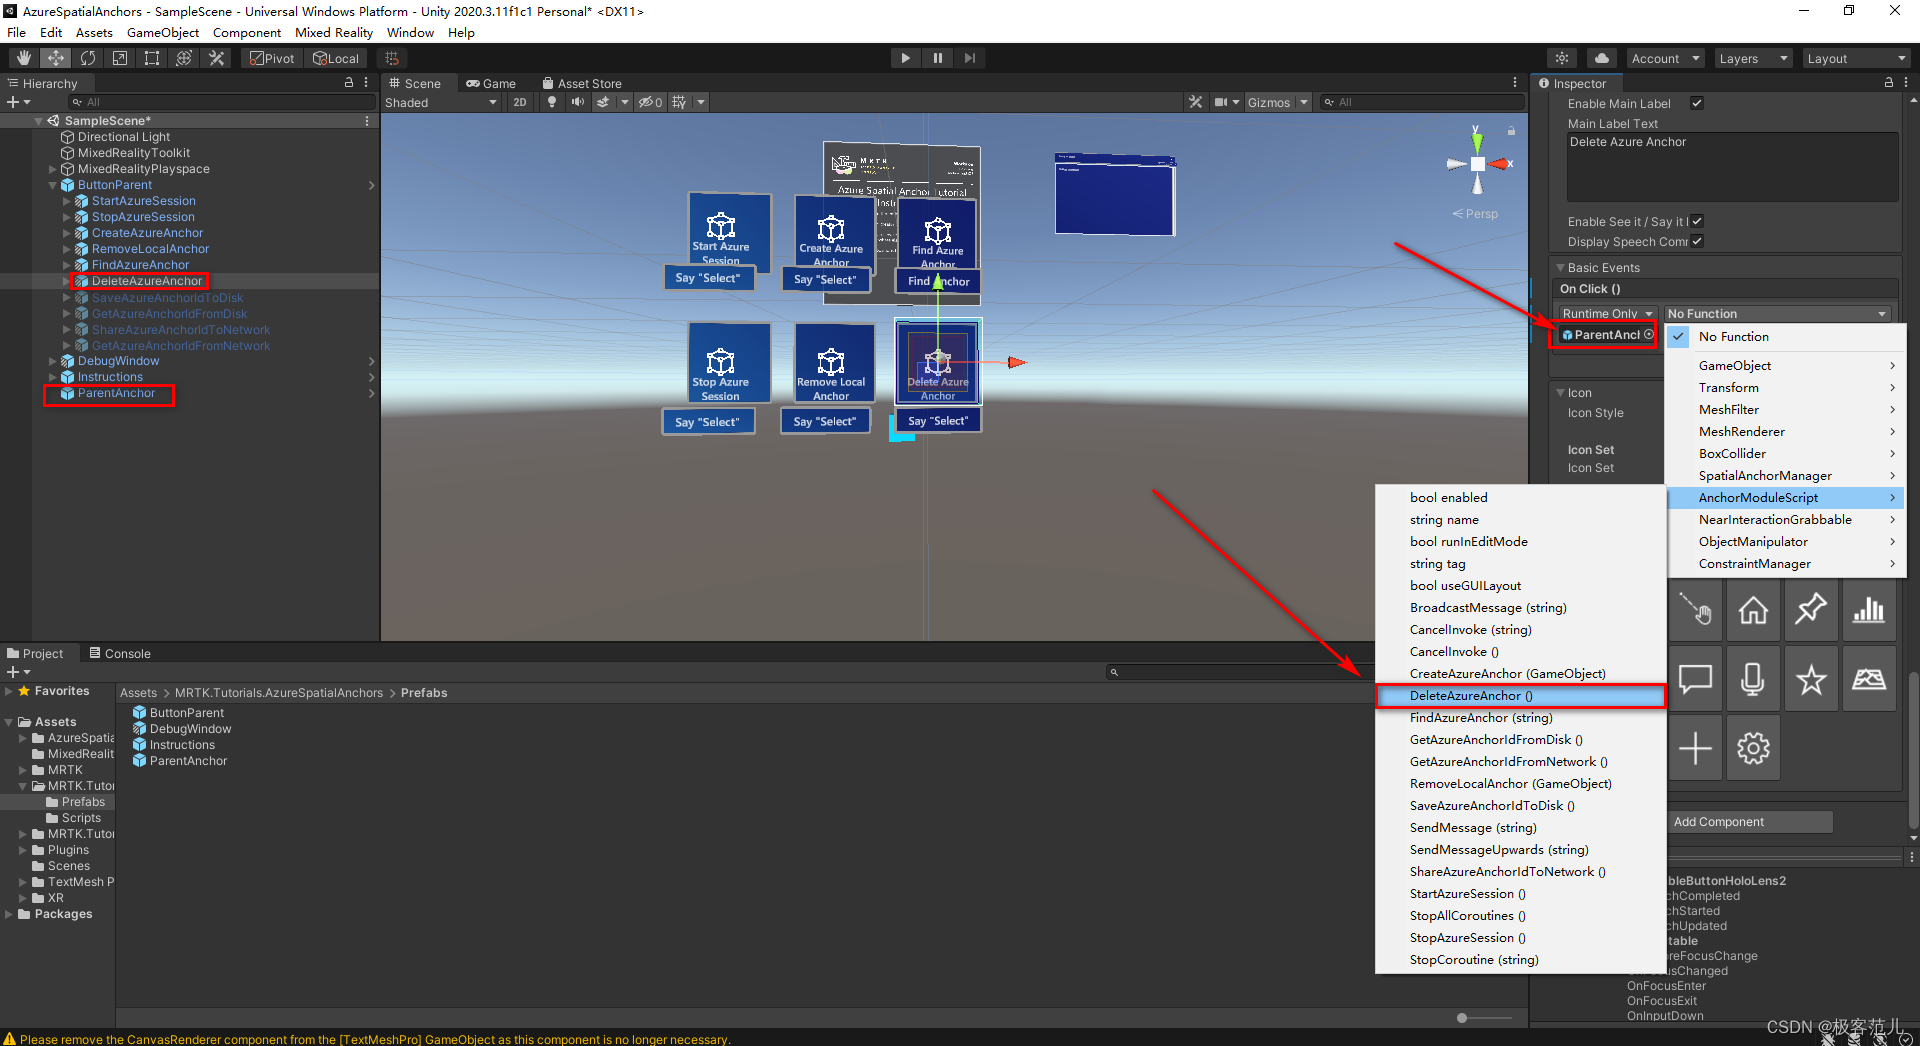Open the cloud services icon
Image resolution: width=1920 pixels, height=1046 pixels.
[1602, 58]
